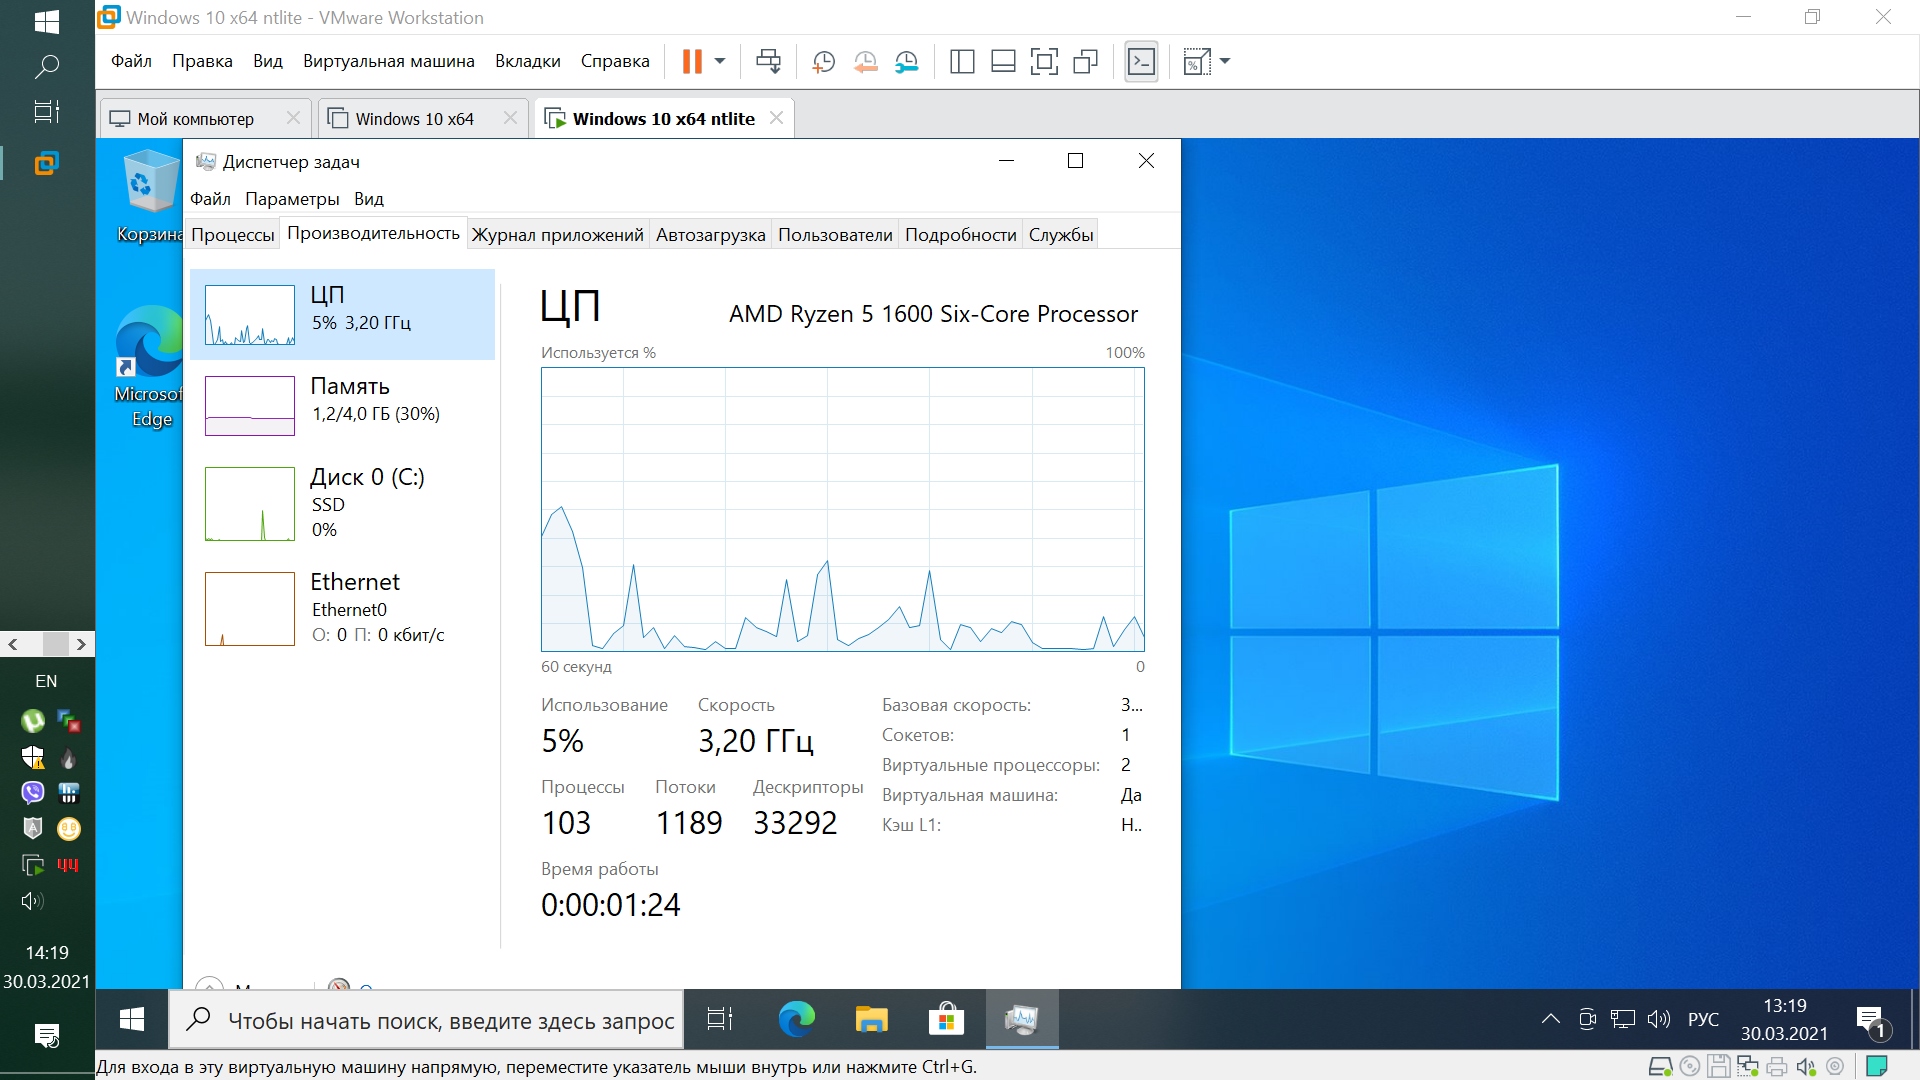Image resolution: width=1920 pixels, height=1080 pixels.
Task: Open the power options dropdown arrow
Action: tap(720, 62)
